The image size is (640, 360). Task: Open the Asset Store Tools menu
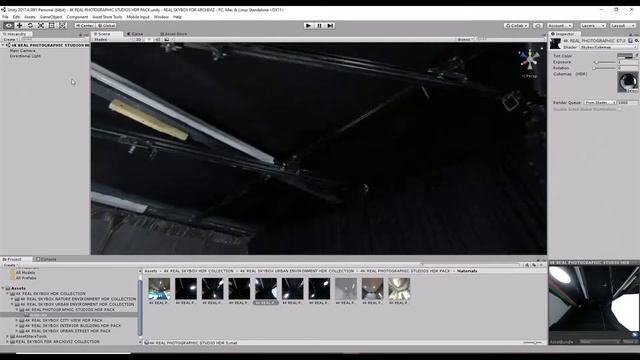pyautogui.click(x=107, y=17)
